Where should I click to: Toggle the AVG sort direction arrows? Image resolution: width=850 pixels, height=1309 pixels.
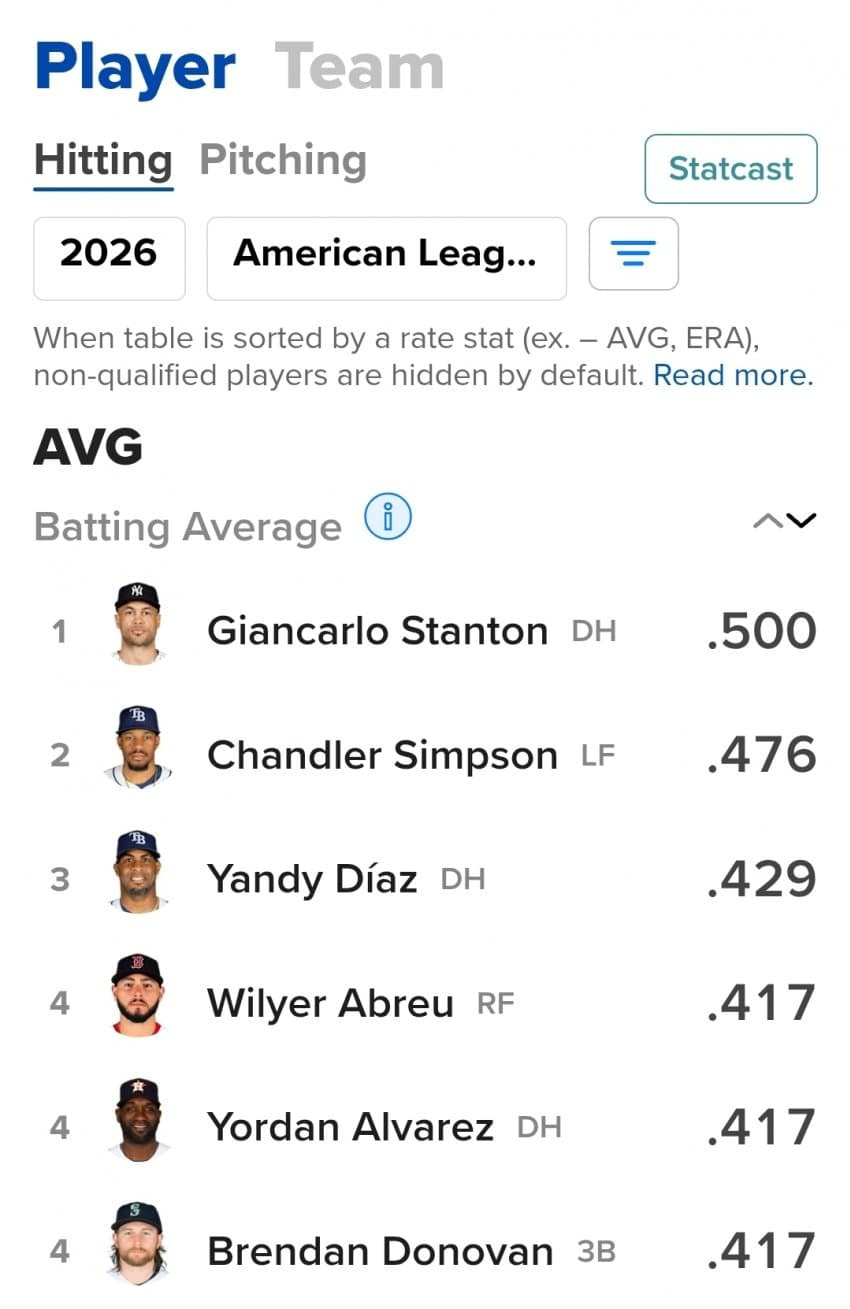(785, 520)
